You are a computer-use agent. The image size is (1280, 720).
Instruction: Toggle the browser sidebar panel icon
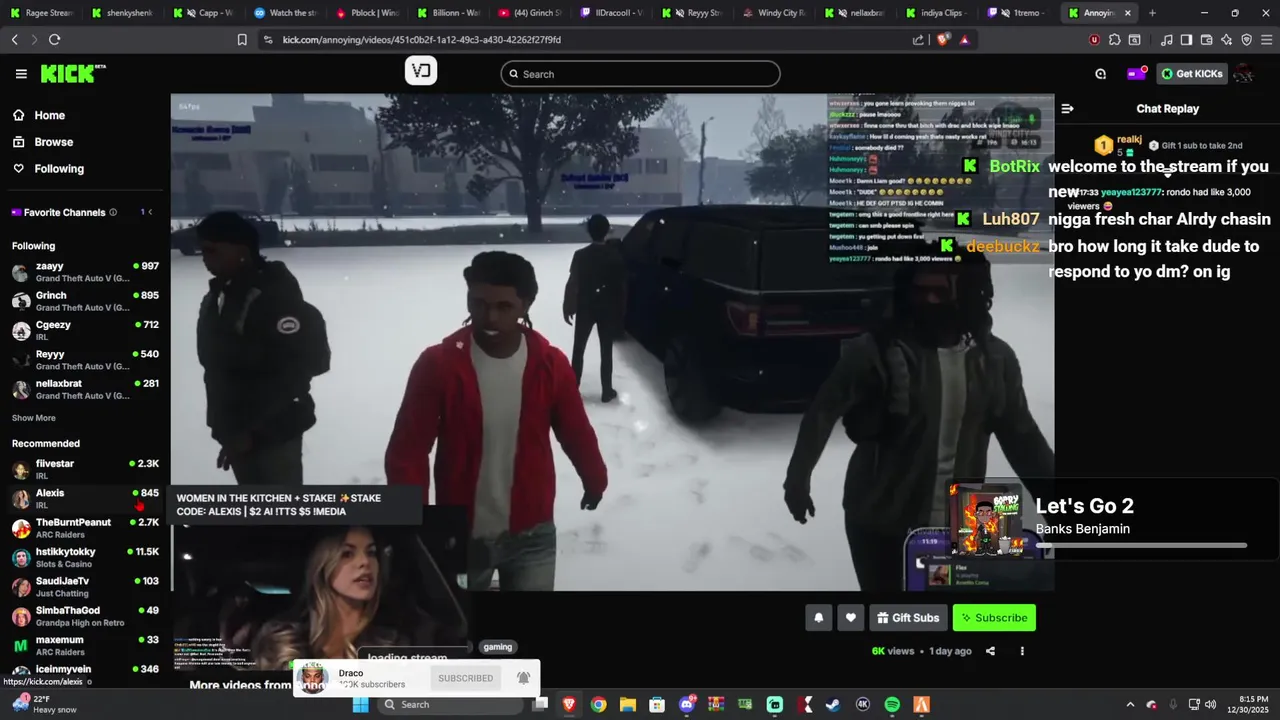pos(1186,40)
